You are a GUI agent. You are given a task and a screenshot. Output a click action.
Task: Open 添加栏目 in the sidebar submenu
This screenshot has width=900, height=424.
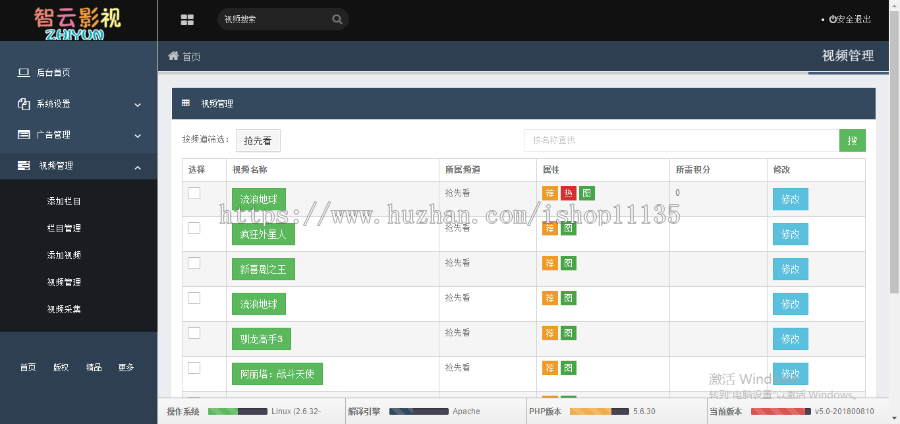(64, 201)
